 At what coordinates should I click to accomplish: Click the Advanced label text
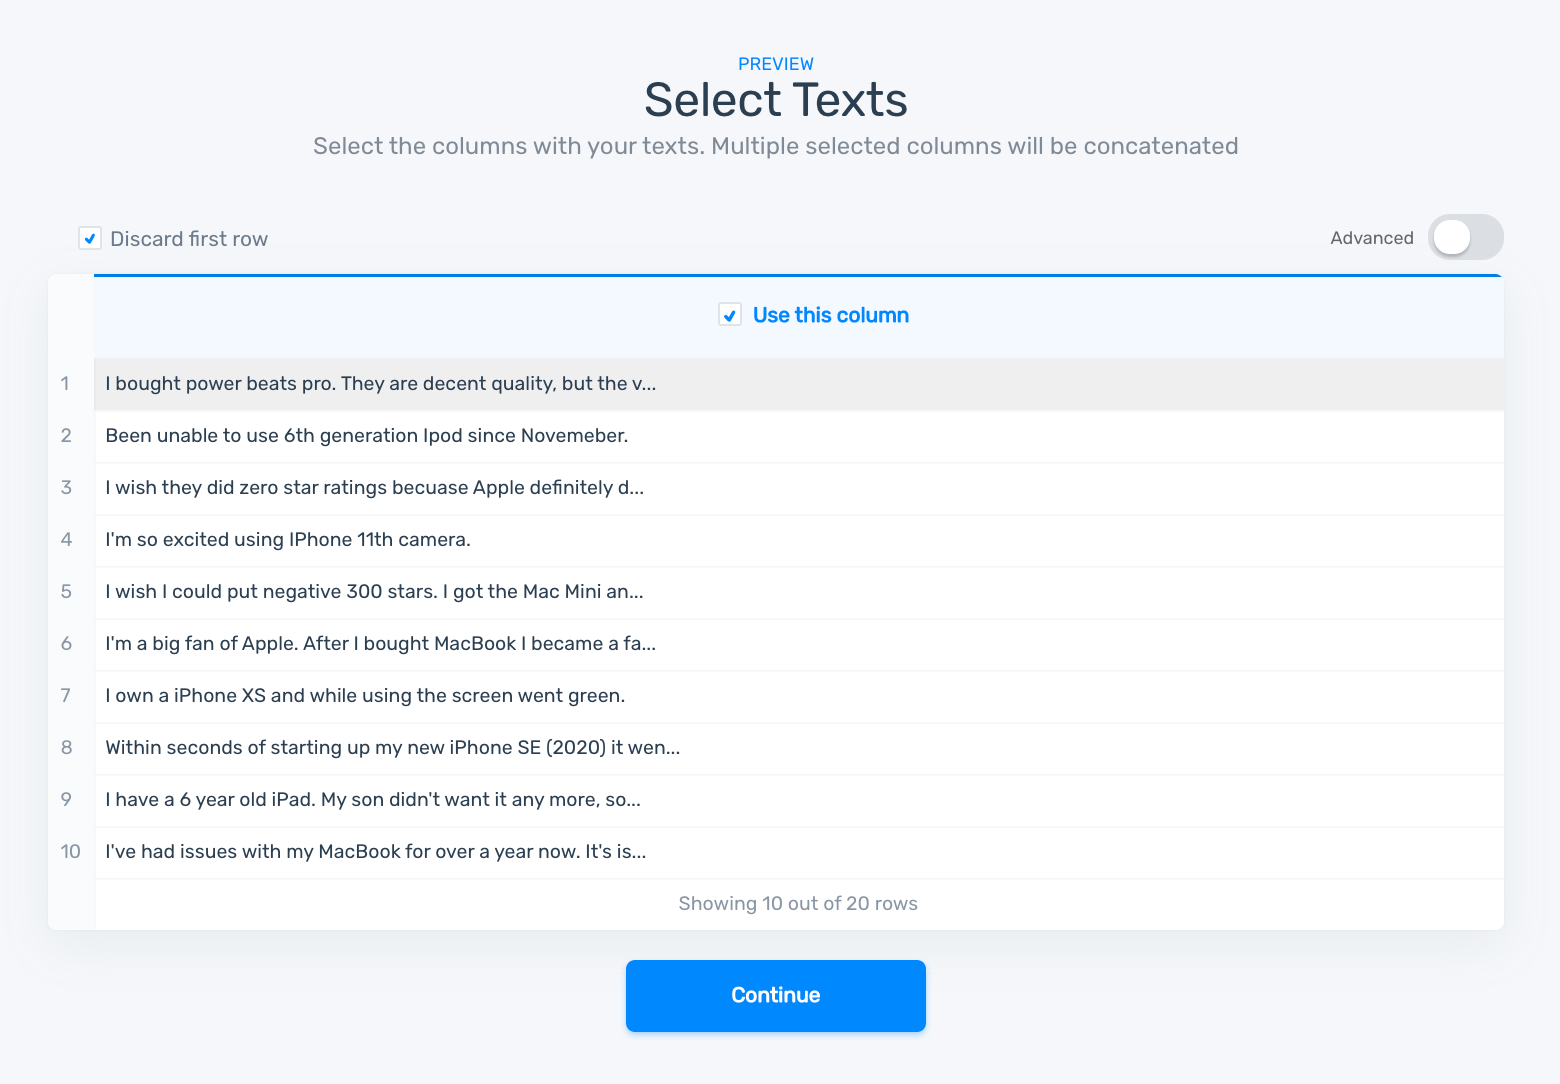[x=1371, y=238]
